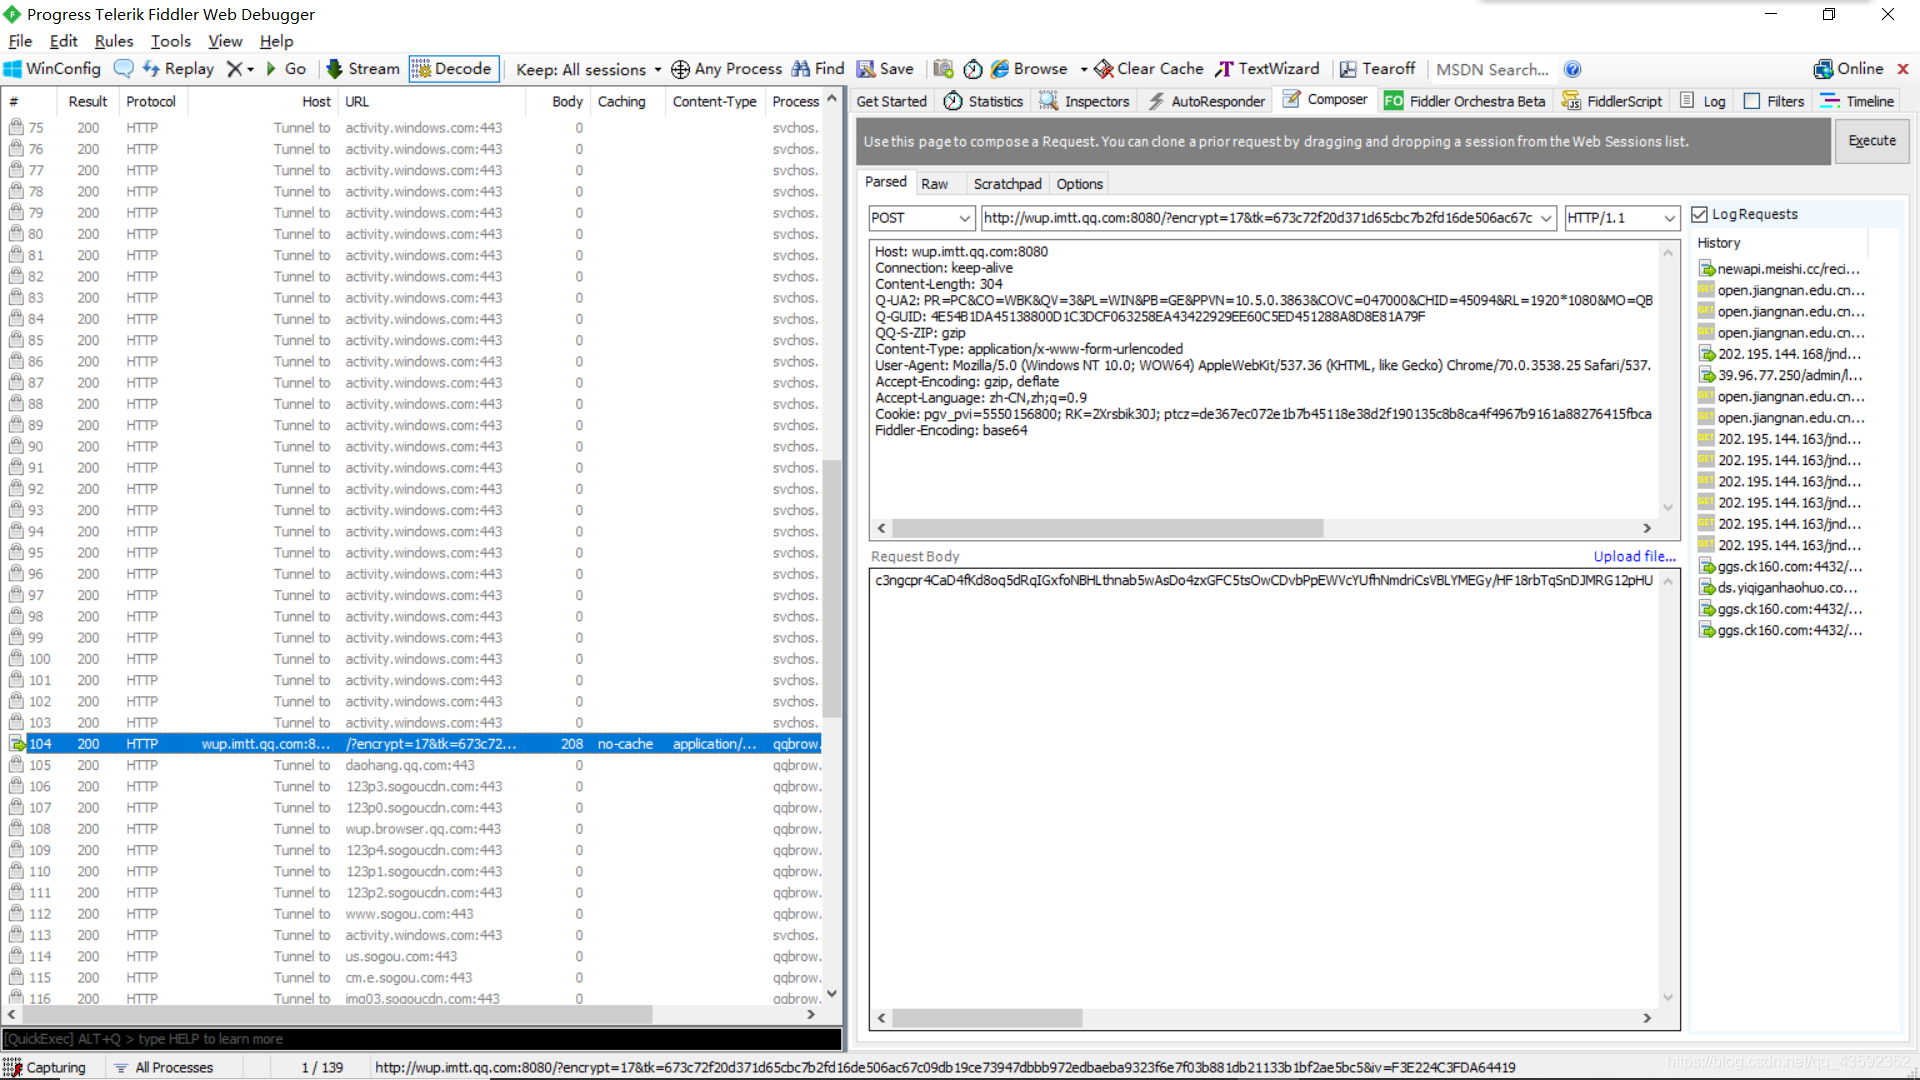Click the Upload file link

tap(1633, 555)
